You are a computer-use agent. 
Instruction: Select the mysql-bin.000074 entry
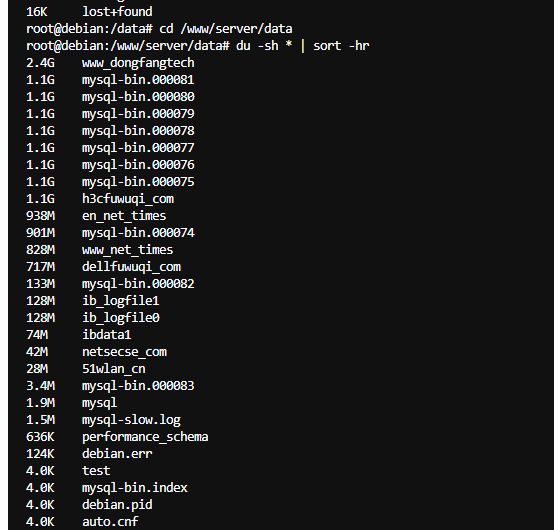(x=110, y=233)
